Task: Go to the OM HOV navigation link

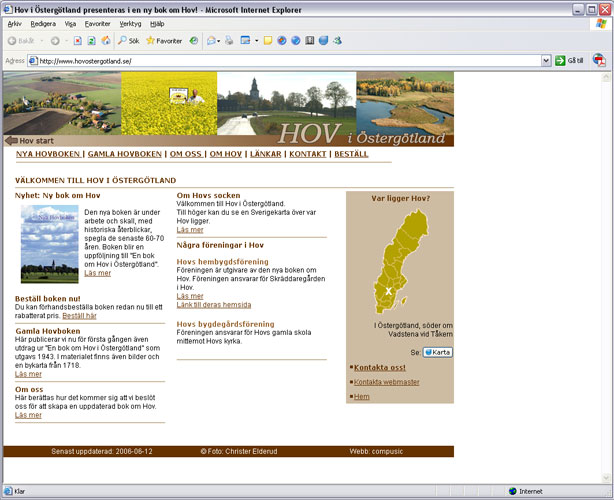Action: pos(226,154)
